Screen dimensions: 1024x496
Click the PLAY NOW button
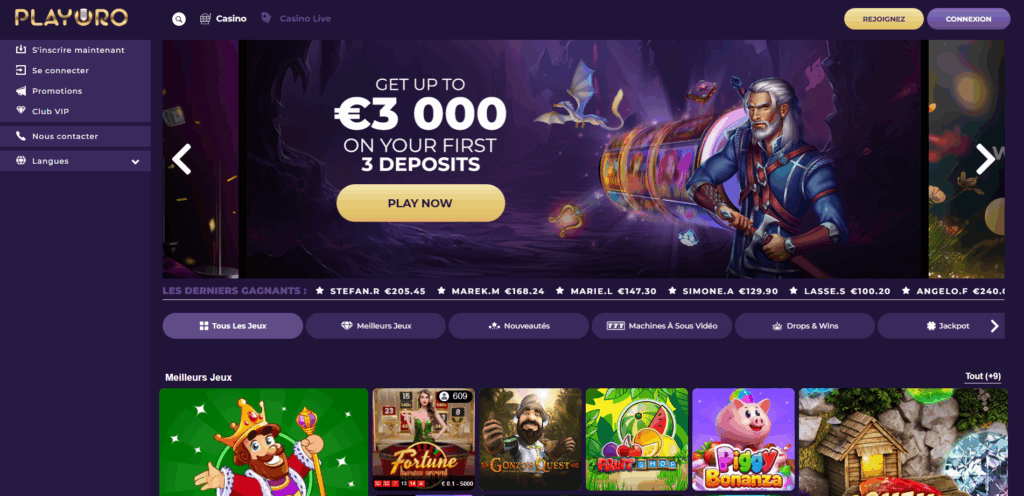[421, 203]
